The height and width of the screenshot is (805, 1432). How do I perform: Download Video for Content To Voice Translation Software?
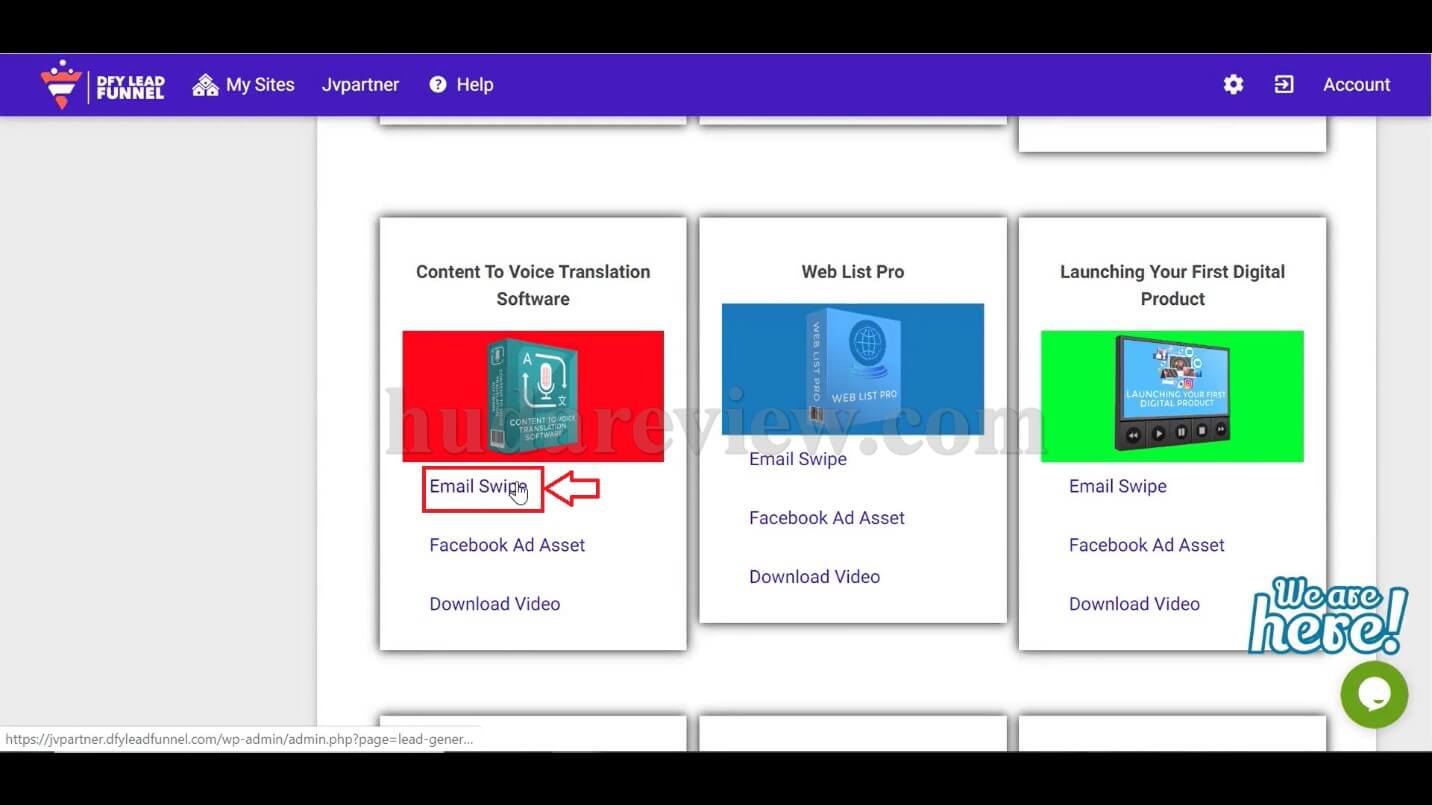tap(494, 604)
